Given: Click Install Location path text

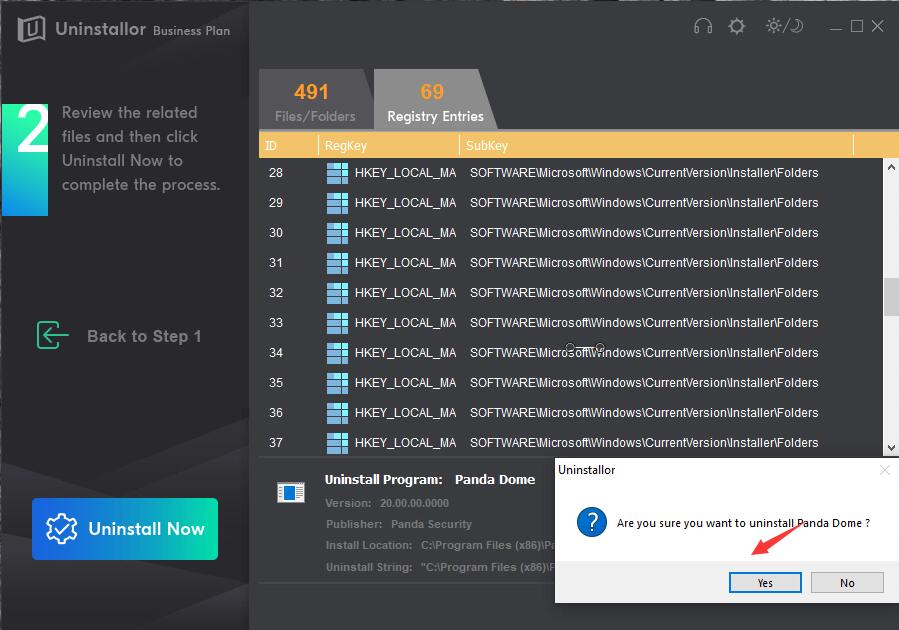Looking at the screenshot, I should click(x=487, y=545).
